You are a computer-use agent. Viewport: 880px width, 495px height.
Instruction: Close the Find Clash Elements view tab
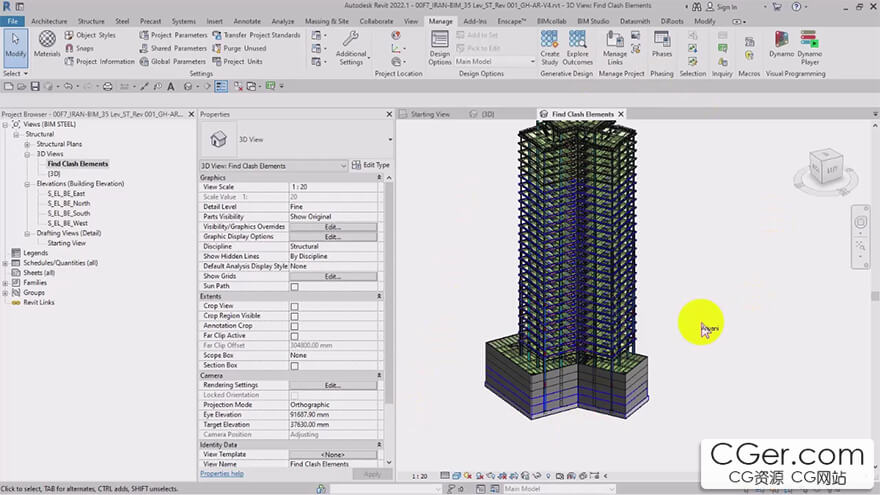tap(621, 114)
